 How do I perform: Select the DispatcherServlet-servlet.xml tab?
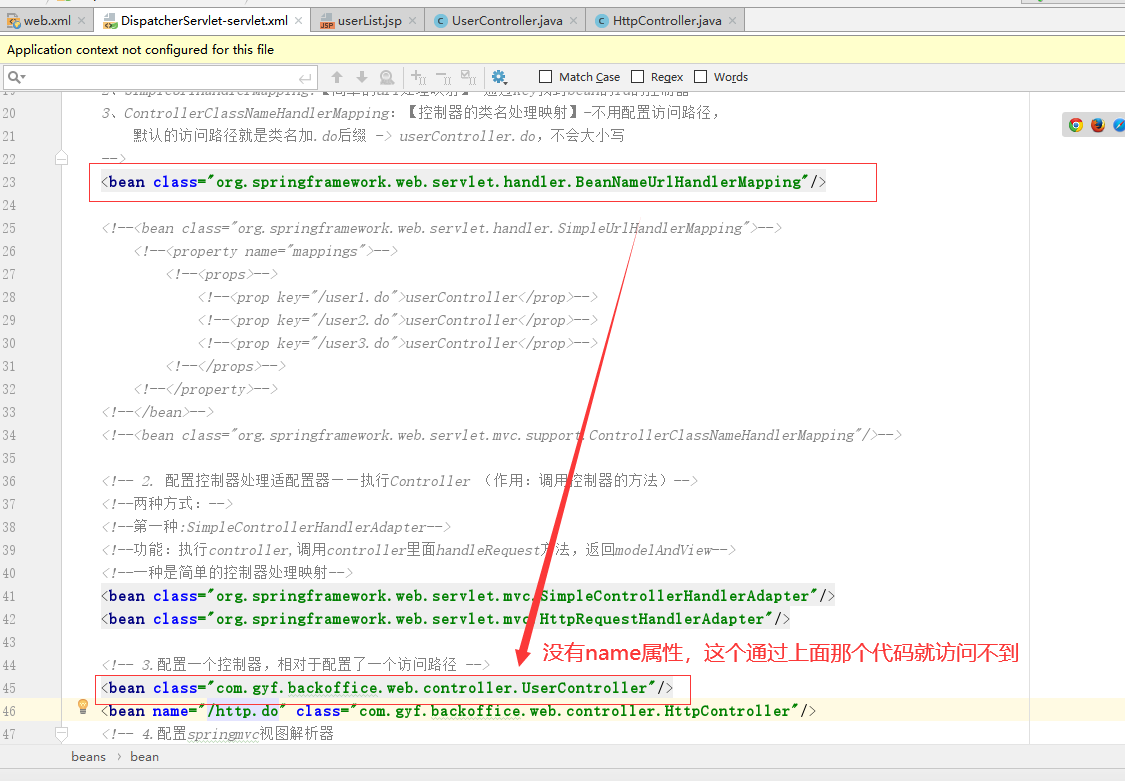tap(204, 21)
